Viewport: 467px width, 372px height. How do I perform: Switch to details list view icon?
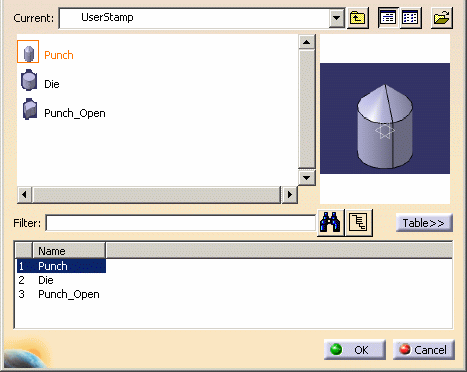click(x=388, y=18)
